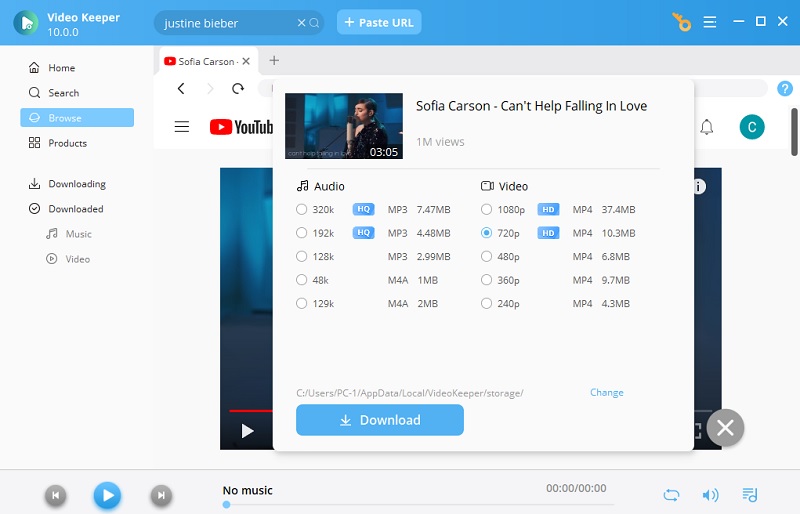Open the blue help question icon
Screen dimensions: 800x514
(x=785, y=88)
